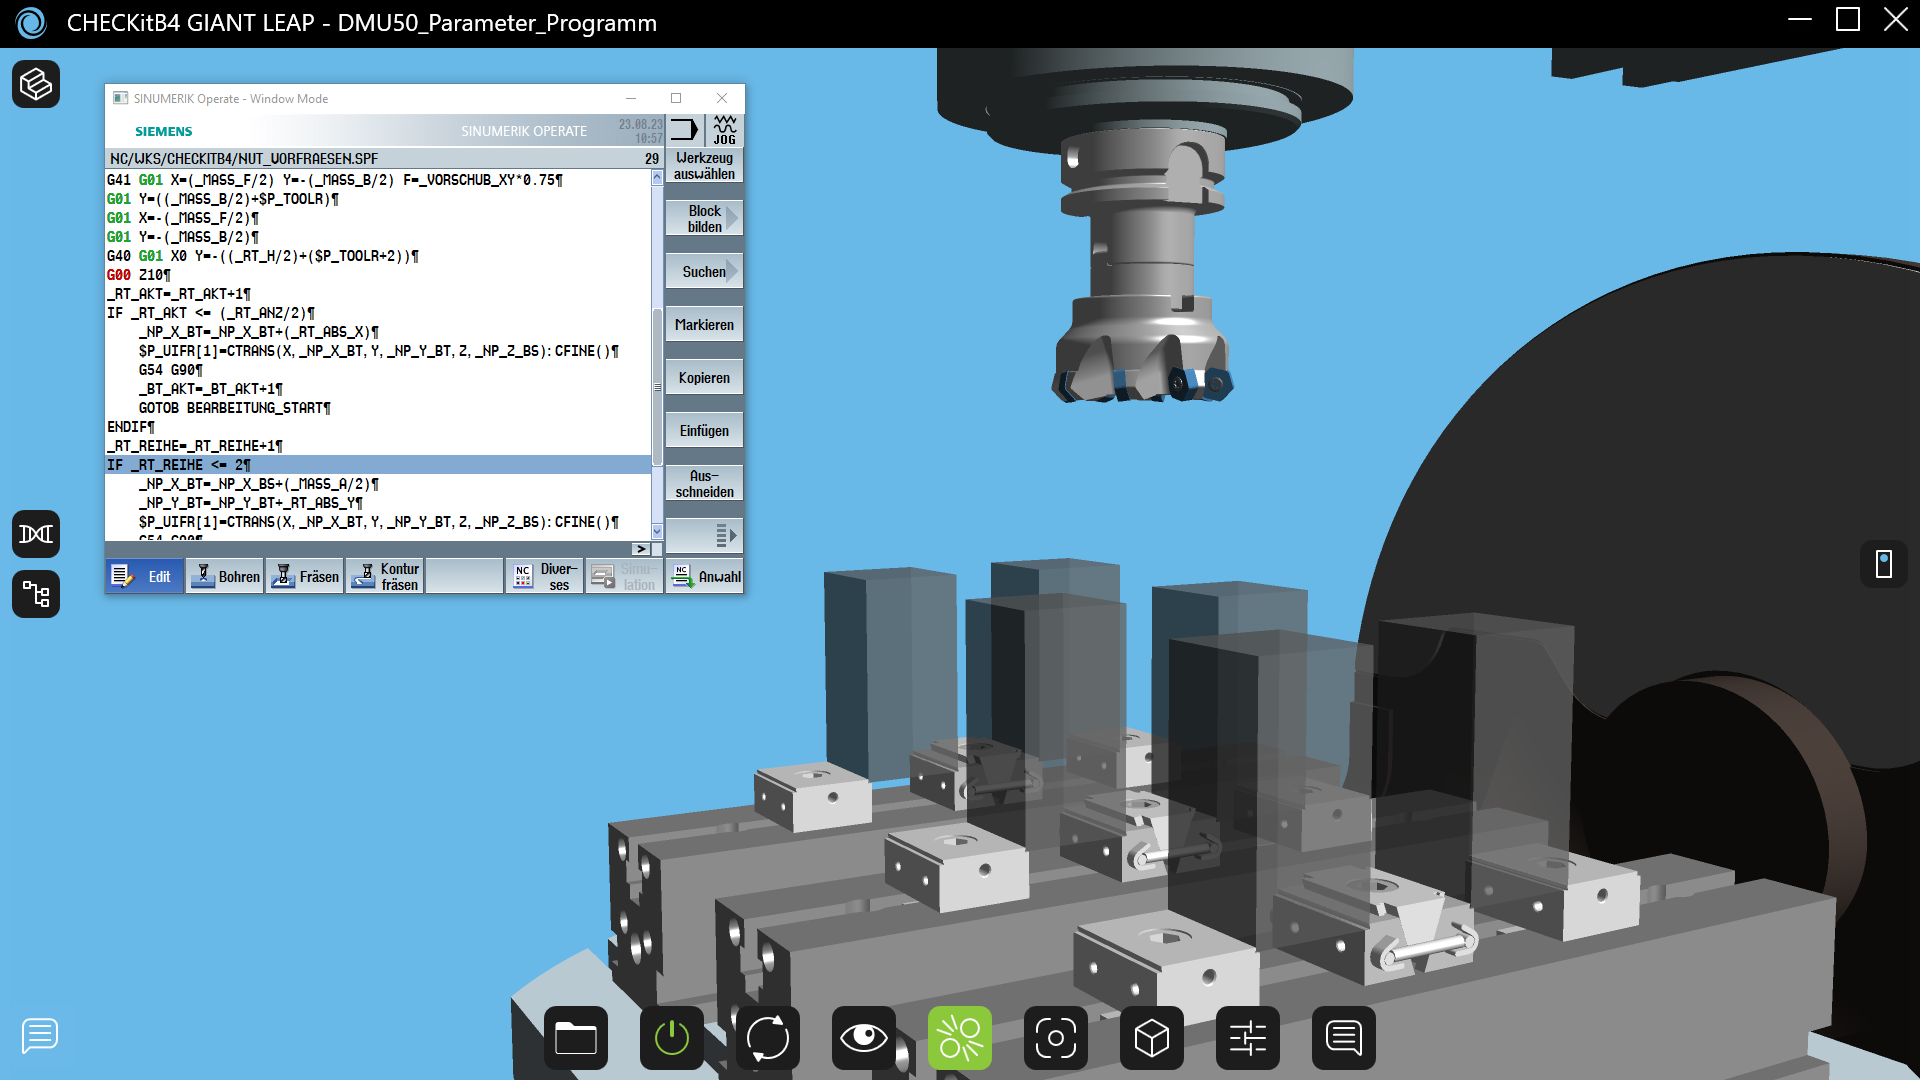
Task: Click the panel icon on right edge
Action: [x=1884, y=564]
